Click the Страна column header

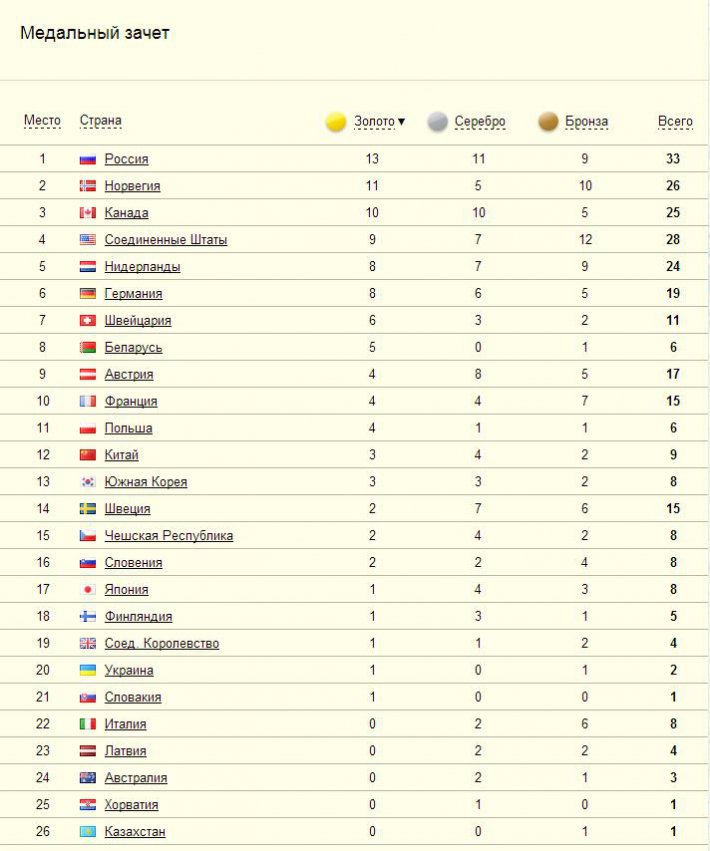[x=101, y=121]
